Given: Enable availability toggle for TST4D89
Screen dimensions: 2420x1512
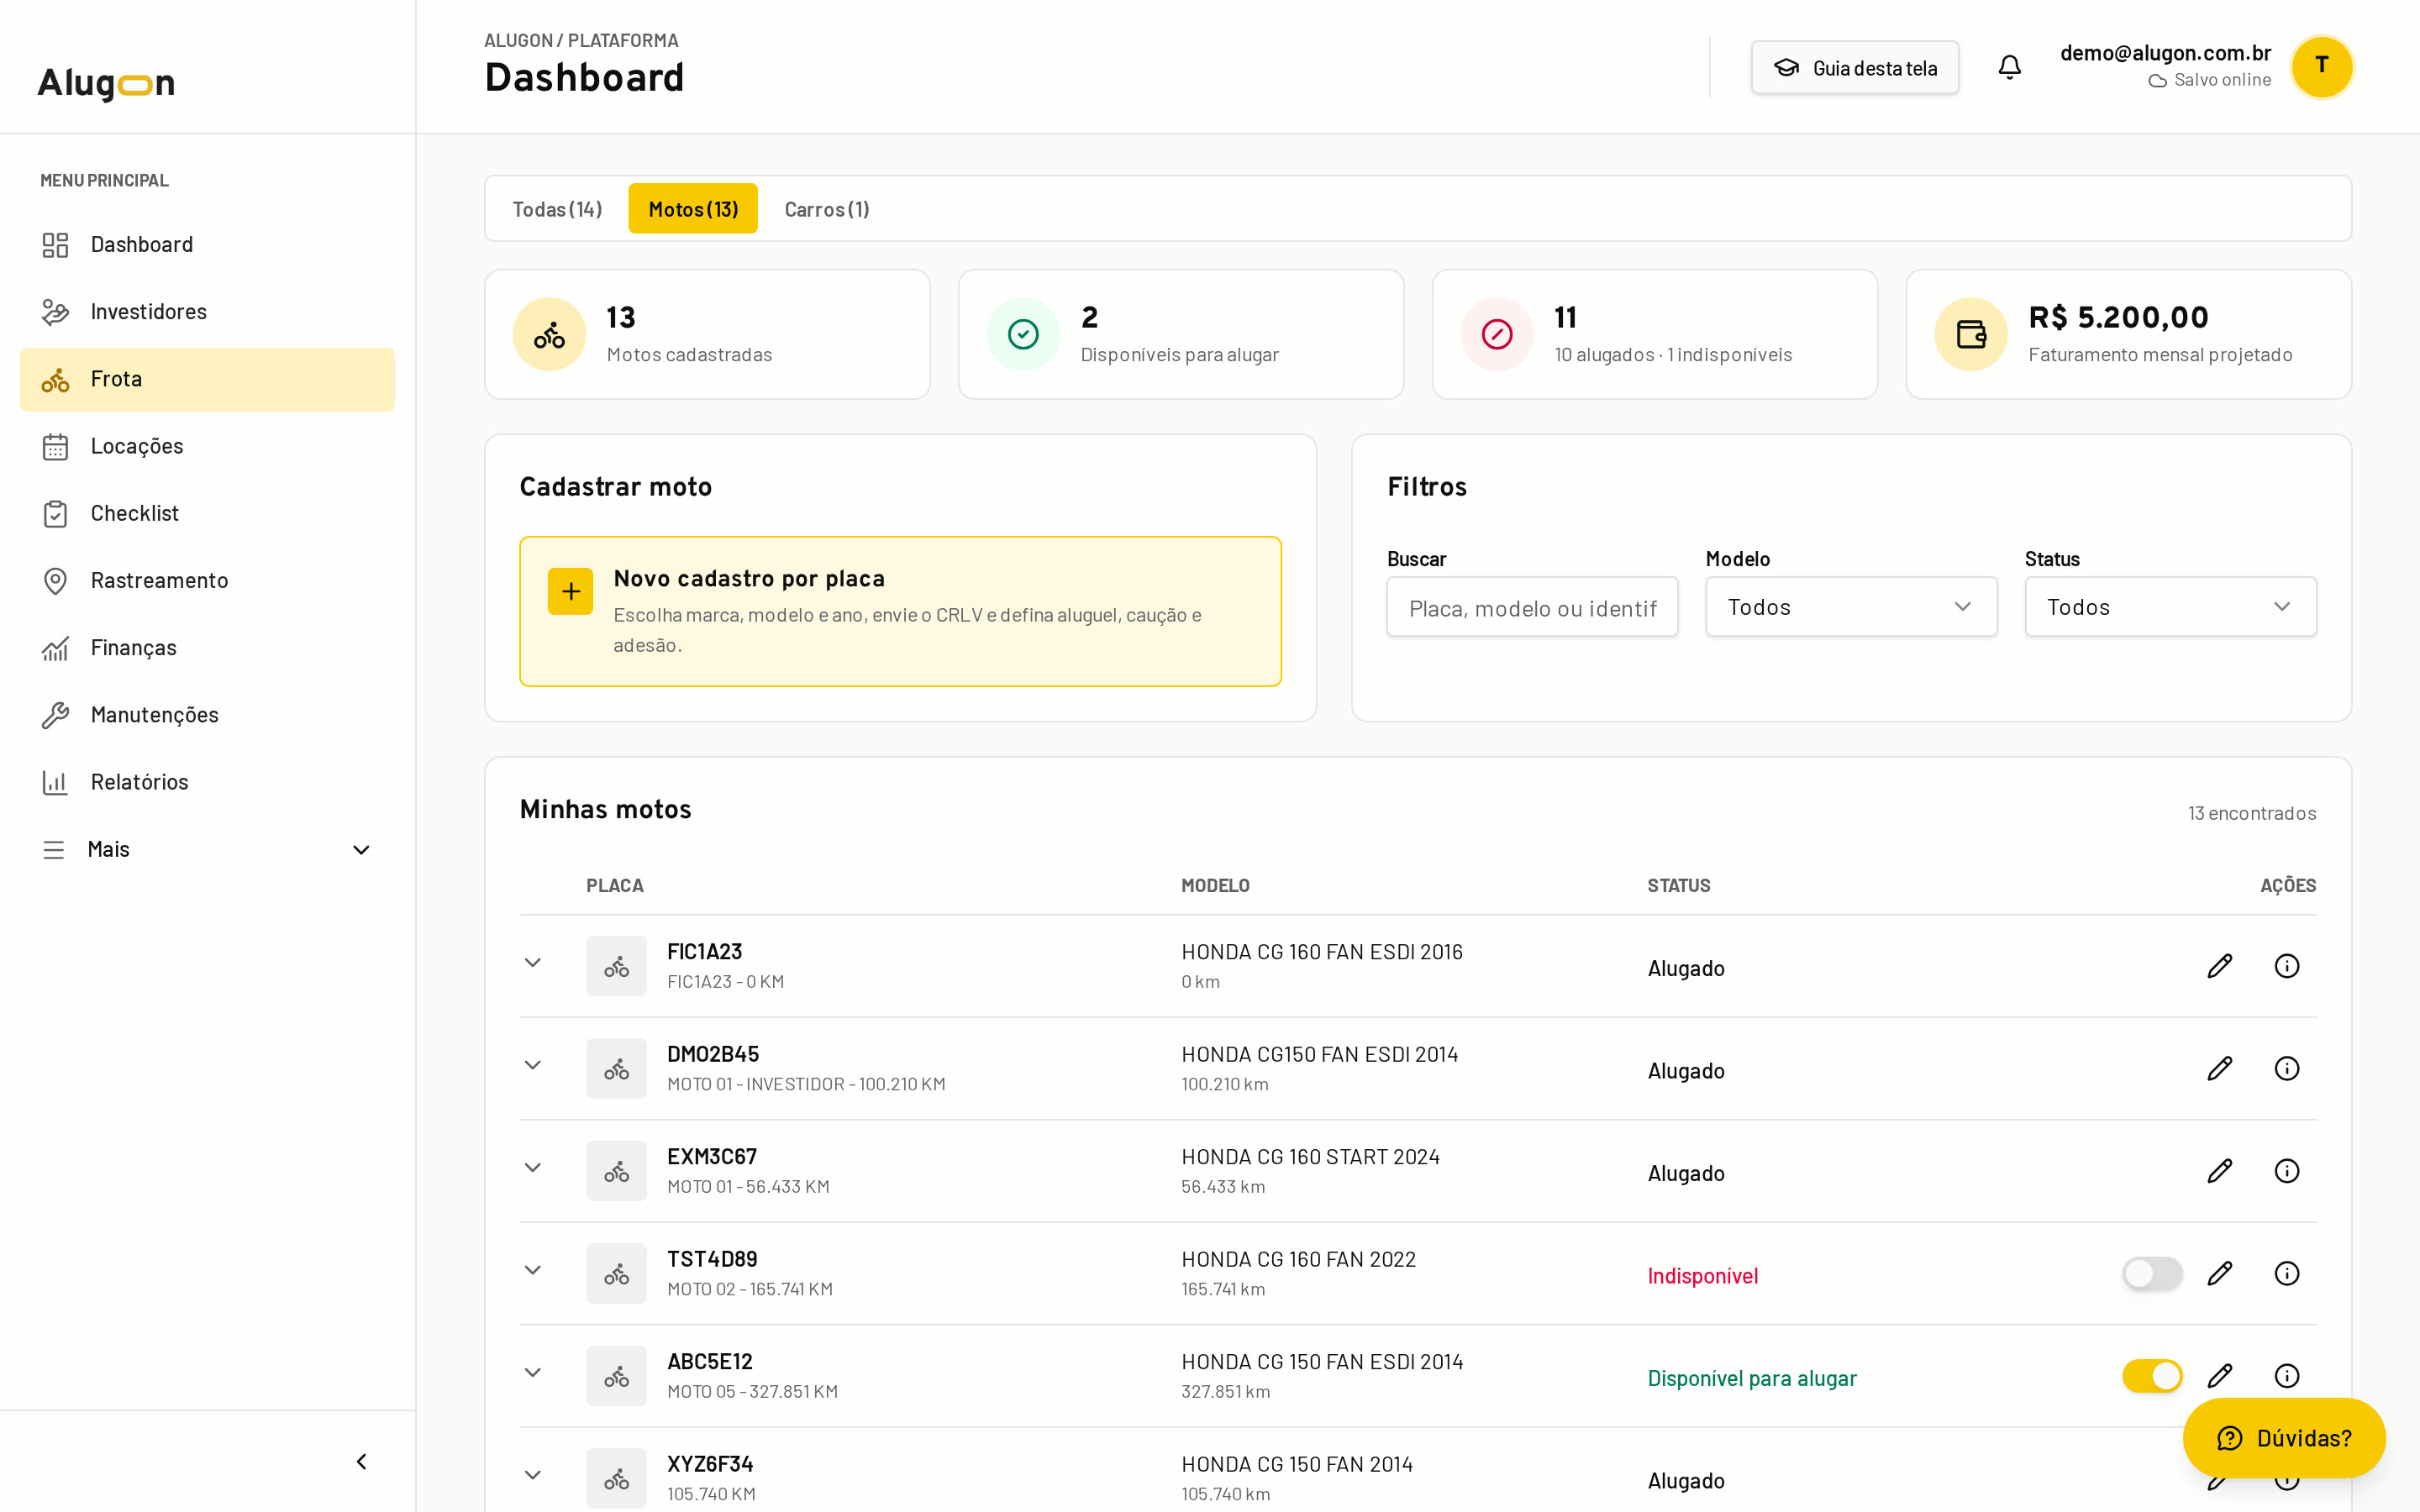Looking at the screenshot, I should point(2152,1273).
